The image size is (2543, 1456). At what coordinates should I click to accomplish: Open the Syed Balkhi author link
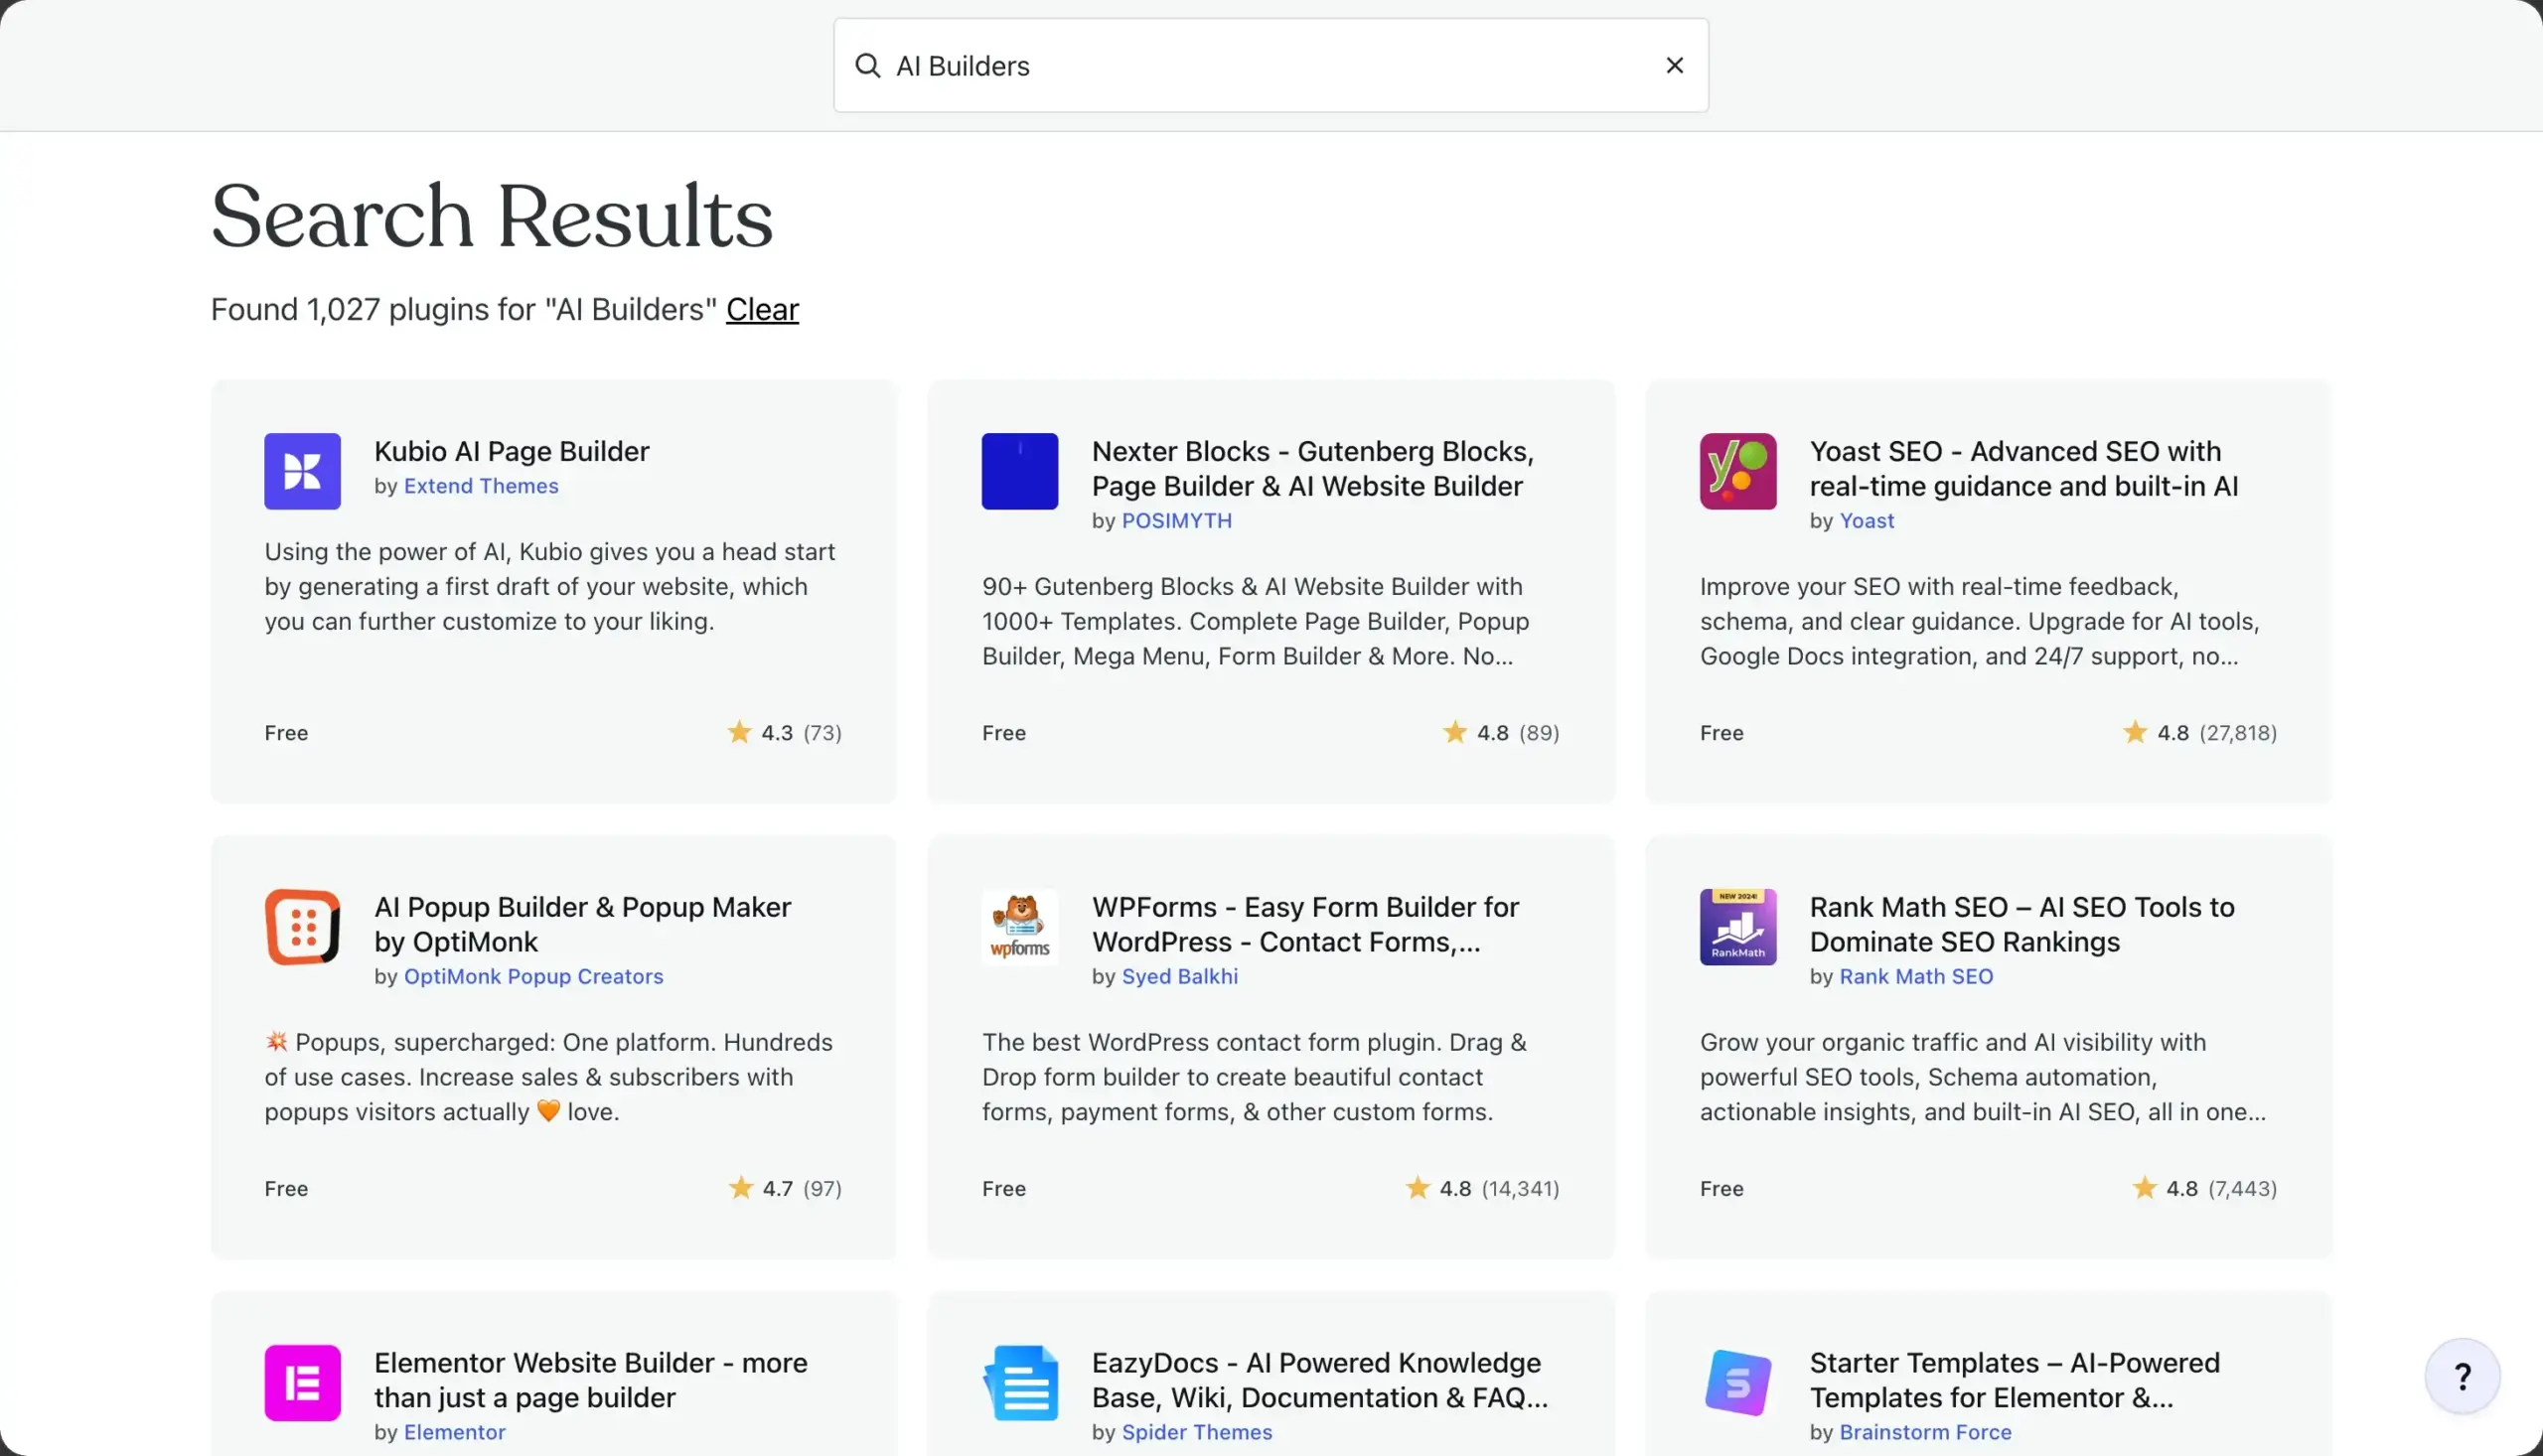pyautogui.click(x=1179, y=977)
